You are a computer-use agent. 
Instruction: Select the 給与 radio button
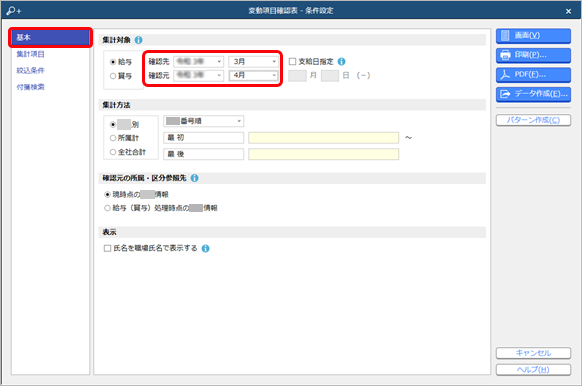point(113,62)
